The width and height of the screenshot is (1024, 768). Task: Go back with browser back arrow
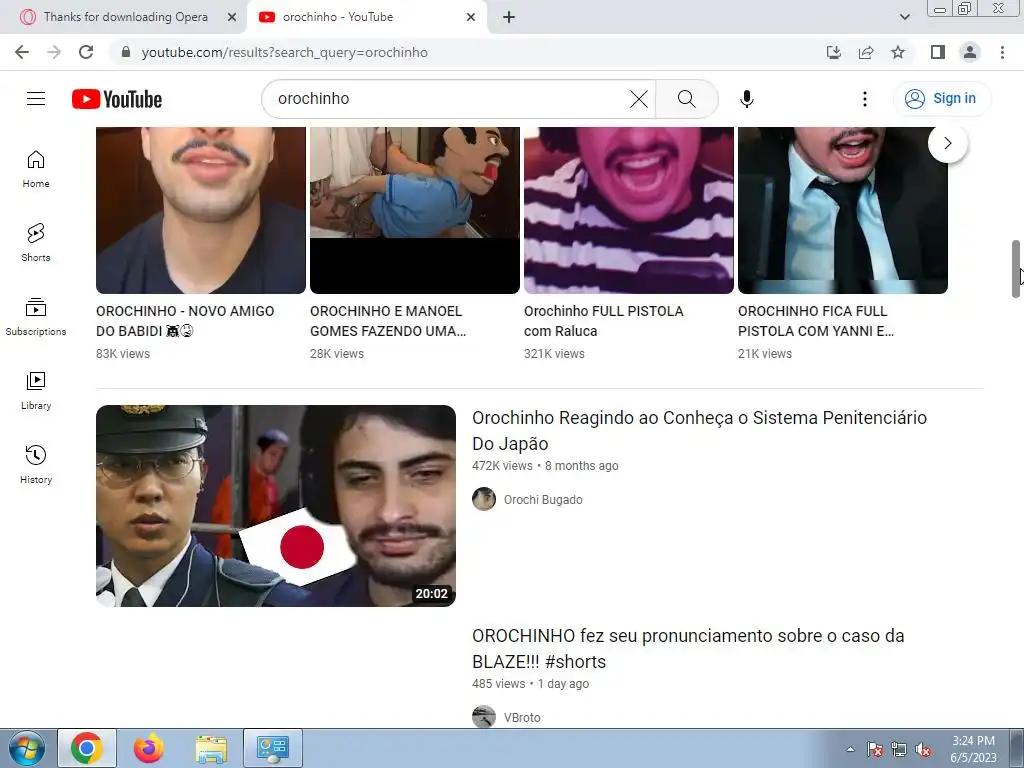(22, 52)
